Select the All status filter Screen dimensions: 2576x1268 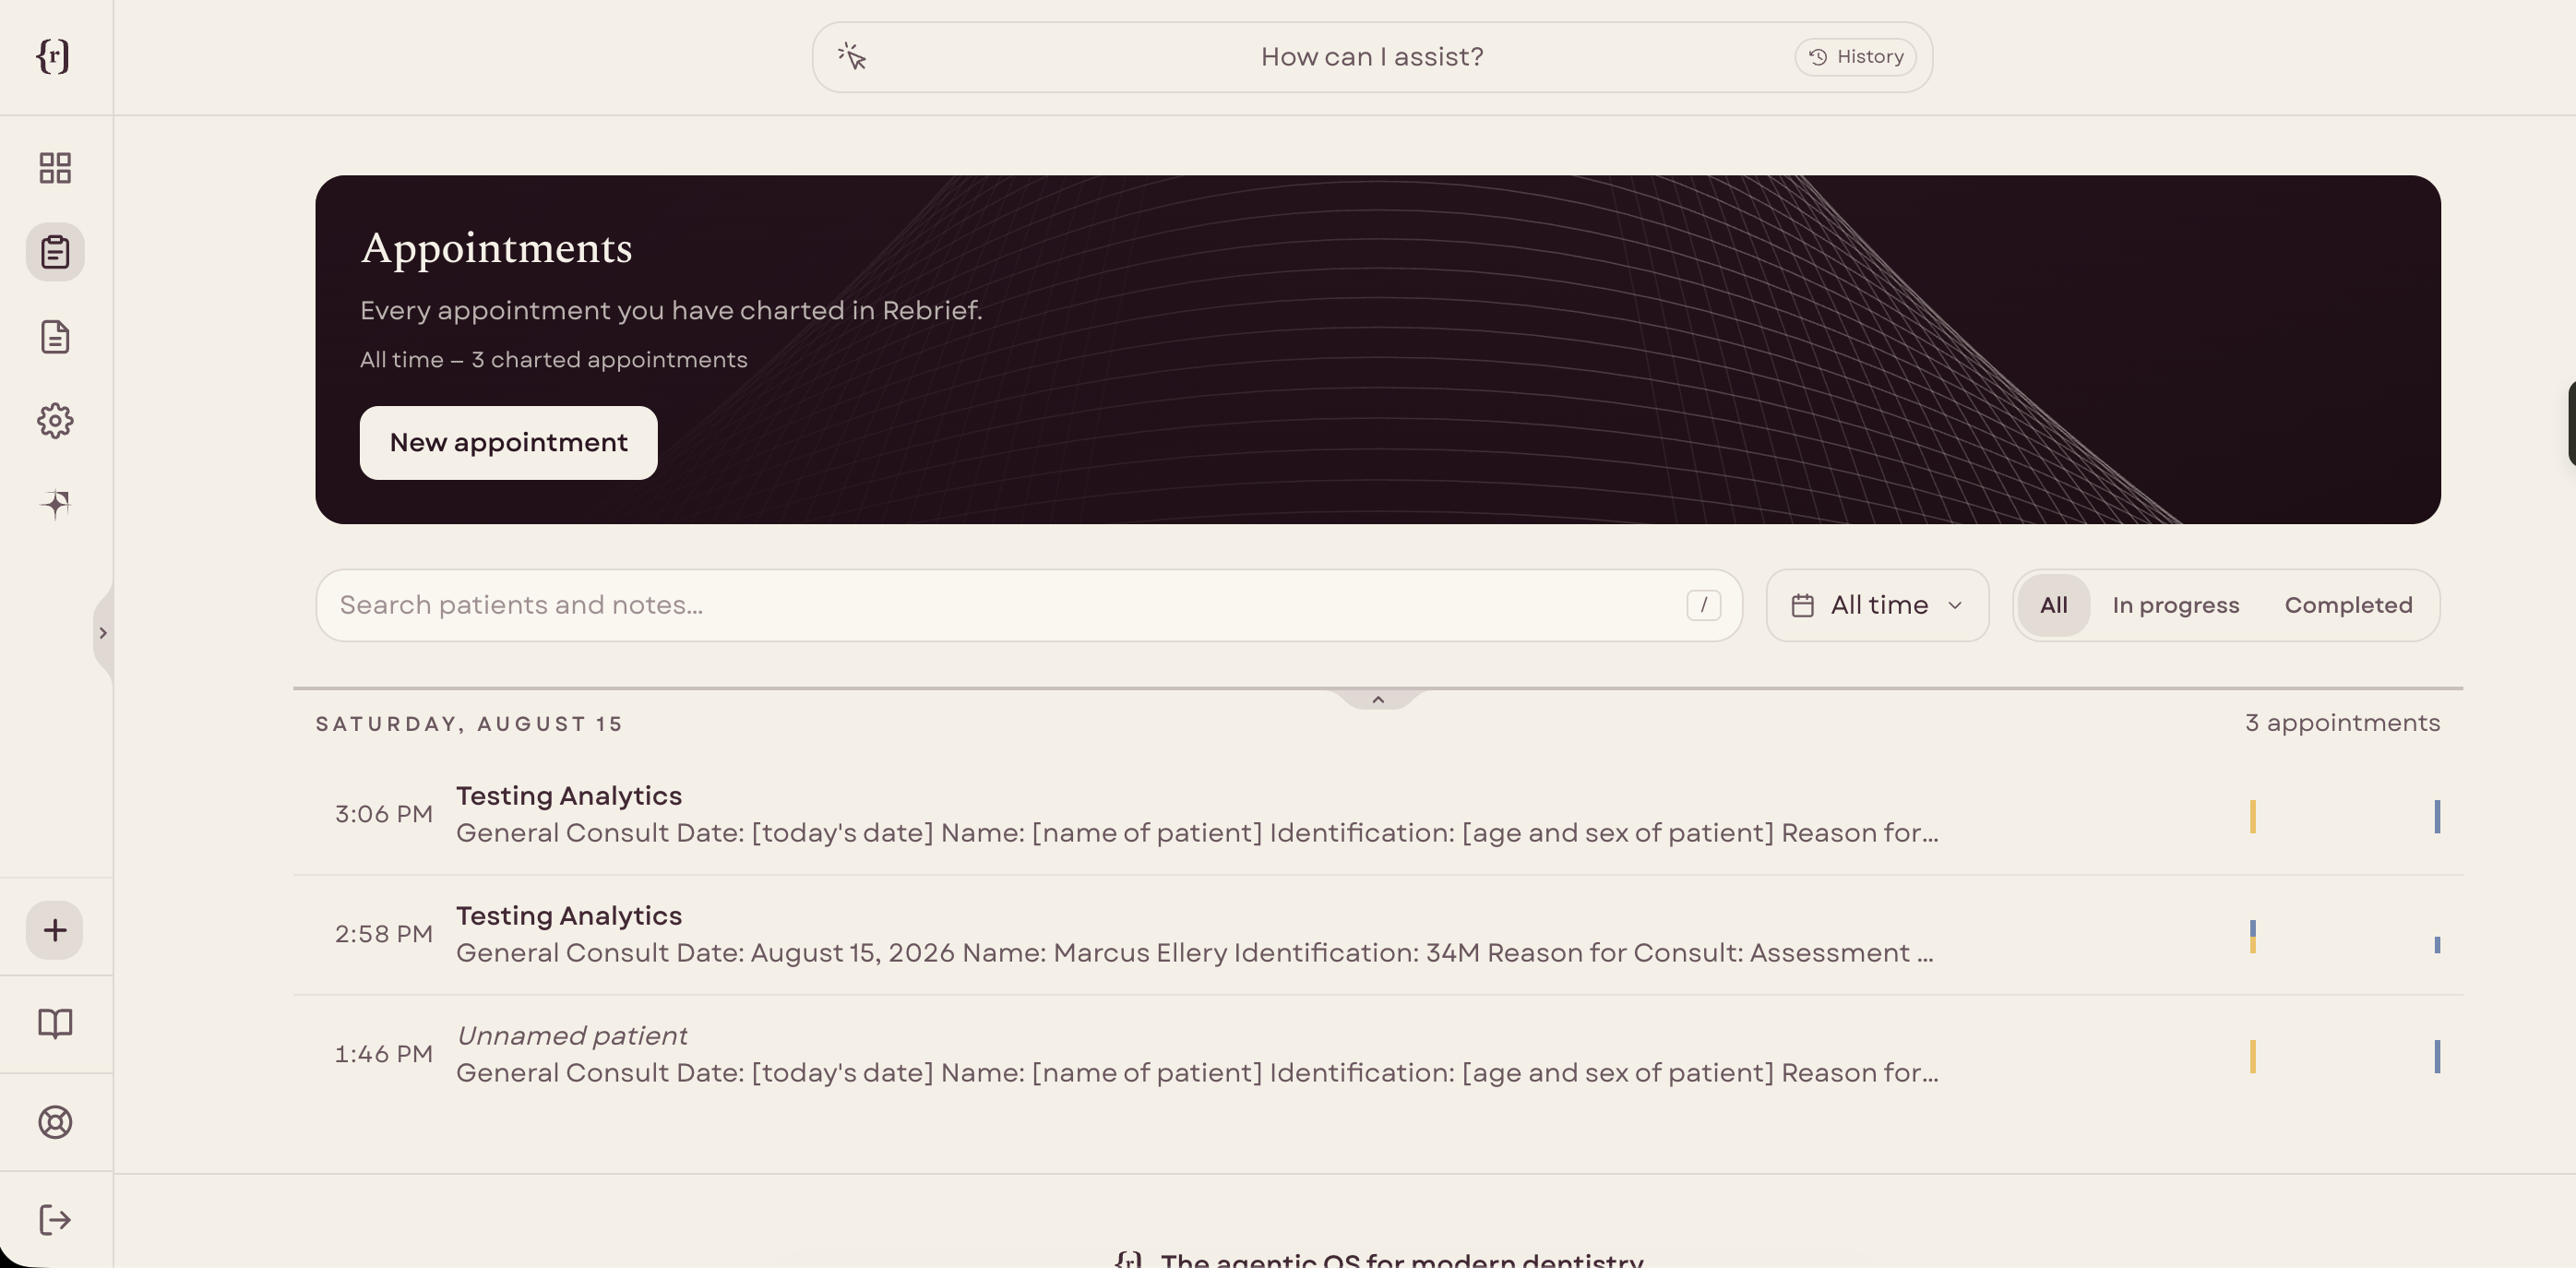[x=2053, y=605]
